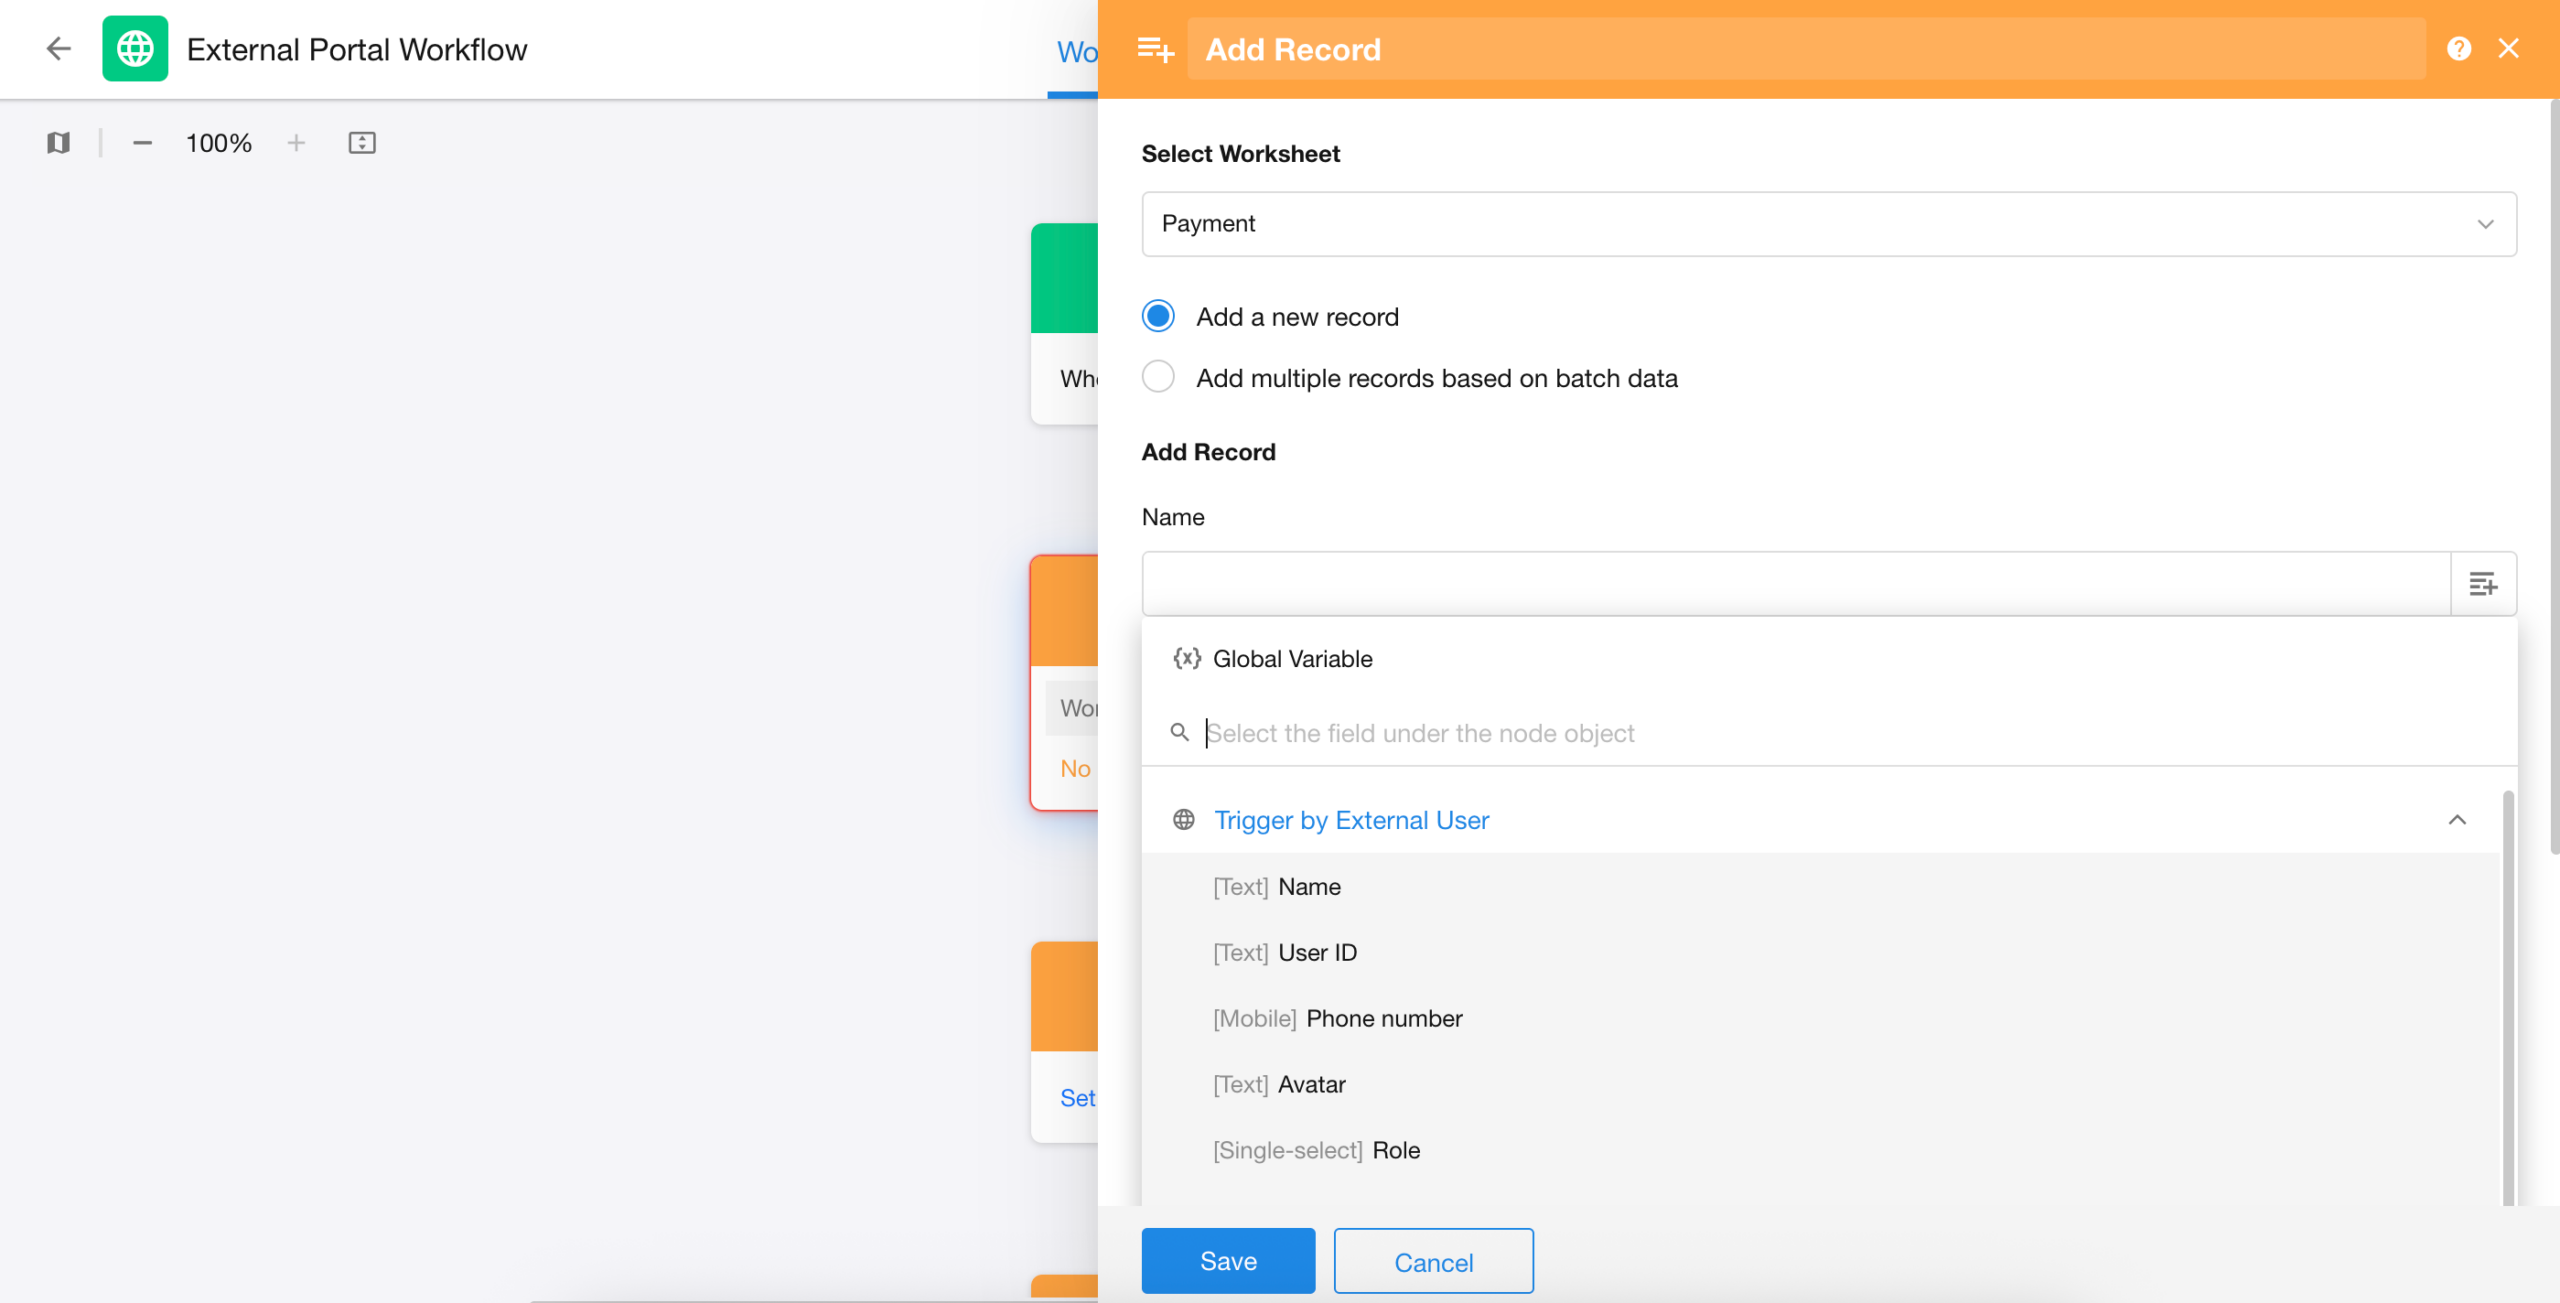Click the back arrow icon

(x=59, y=48)
